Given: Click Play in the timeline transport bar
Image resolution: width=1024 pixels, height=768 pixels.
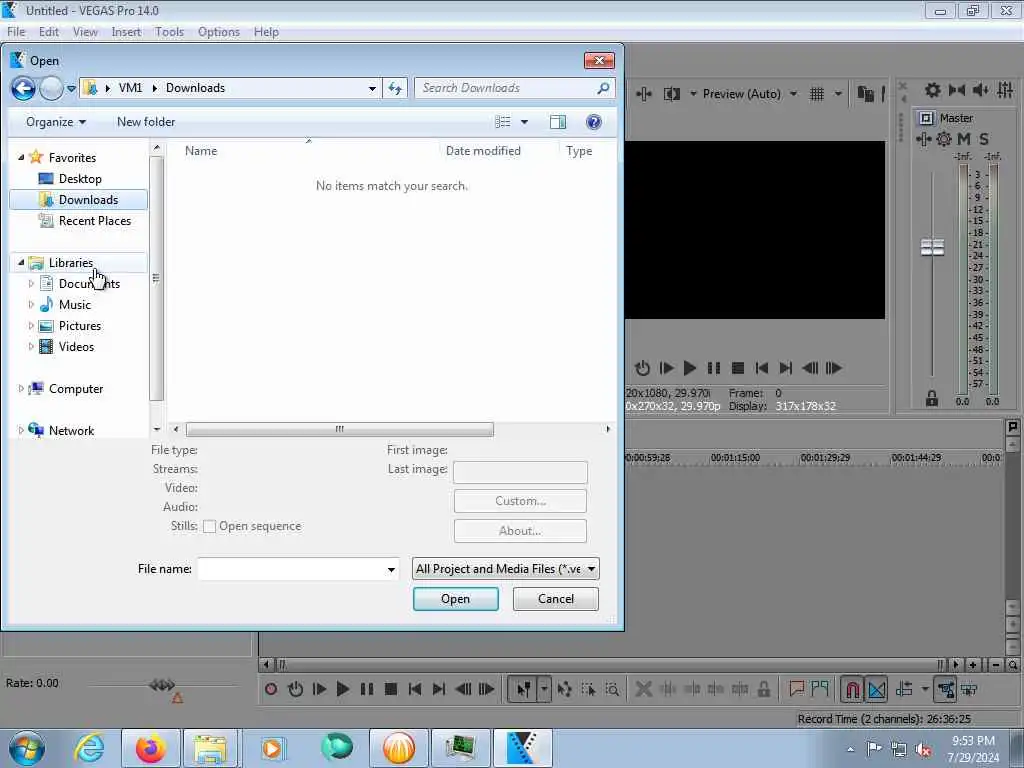Looking at the screenshot, I should (x=342, y=689).
